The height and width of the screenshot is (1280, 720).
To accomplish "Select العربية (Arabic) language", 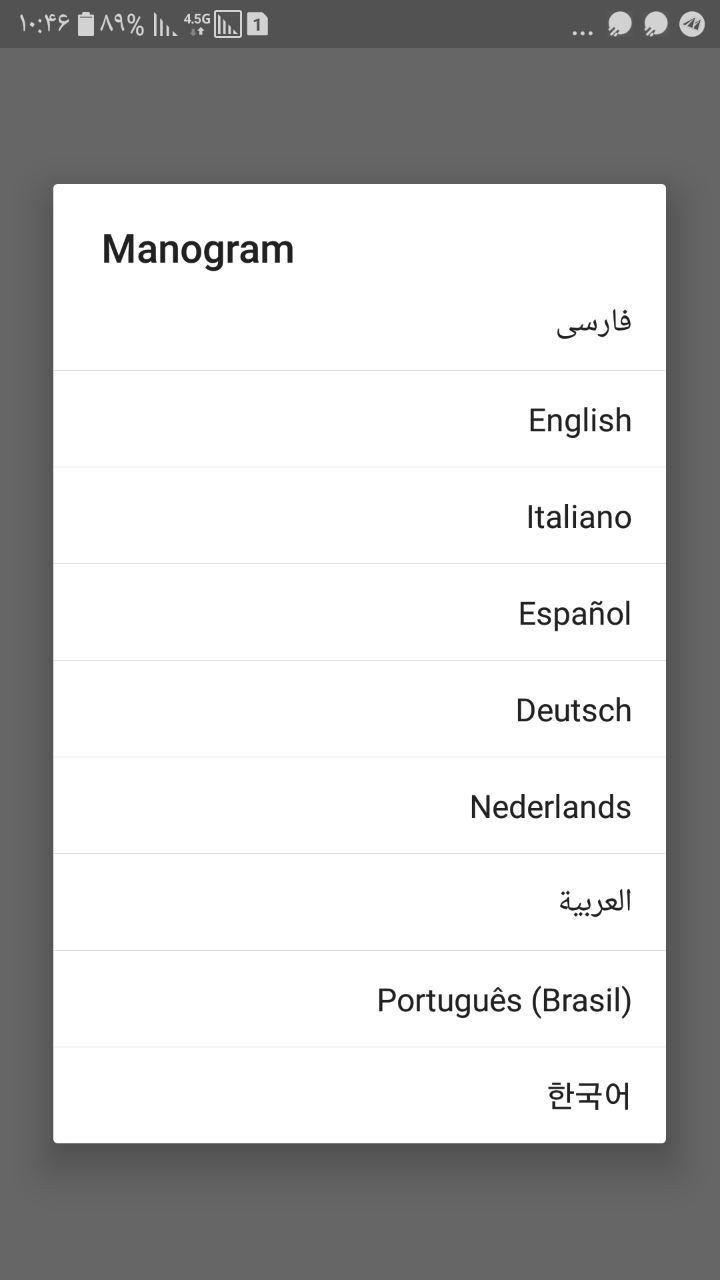I will 595,902.
